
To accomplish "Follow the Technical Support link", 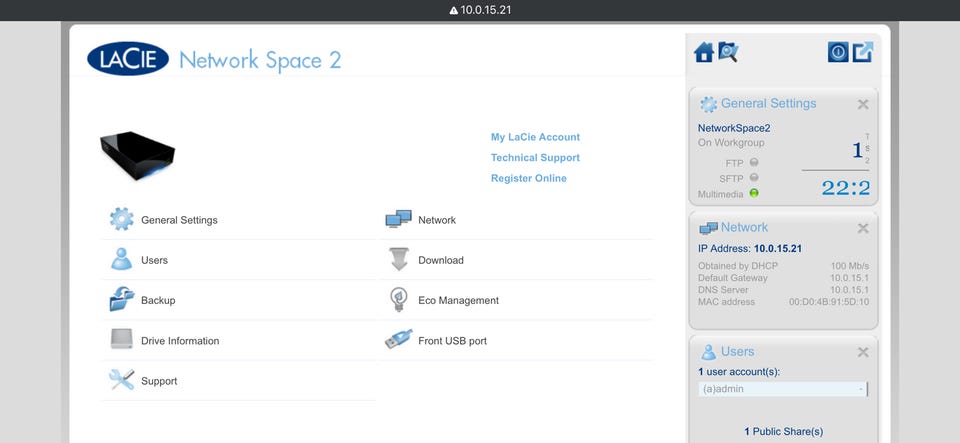I will coord(535,157).
